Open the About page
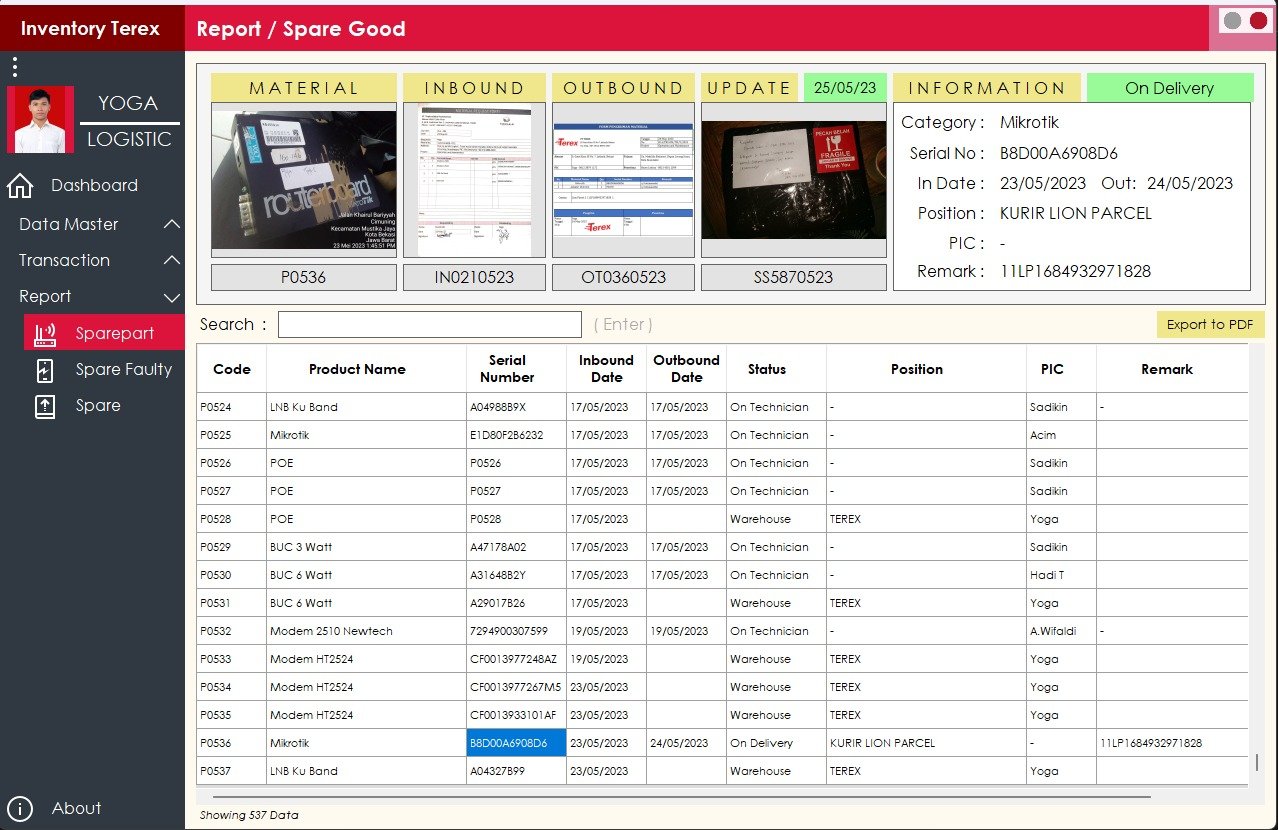Image resolution: width=1278 pixels, height=830 pixels. coord(76,808)
